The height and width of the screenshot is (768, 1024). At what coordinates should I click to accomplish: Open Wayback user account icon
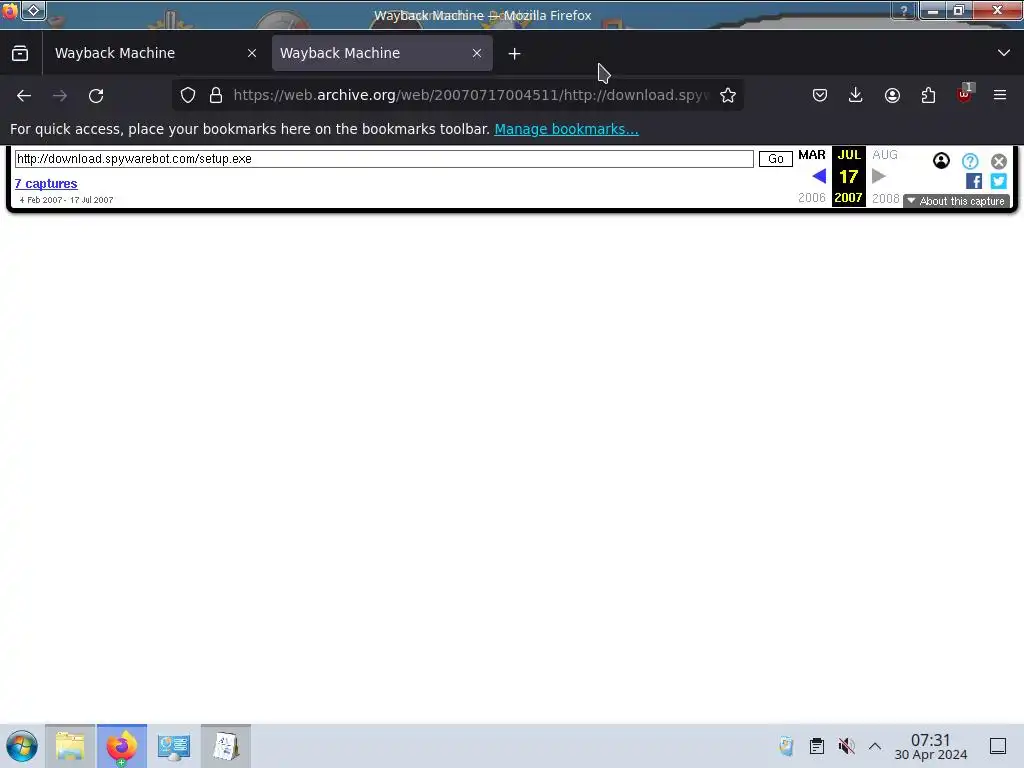tap(941, 161)
